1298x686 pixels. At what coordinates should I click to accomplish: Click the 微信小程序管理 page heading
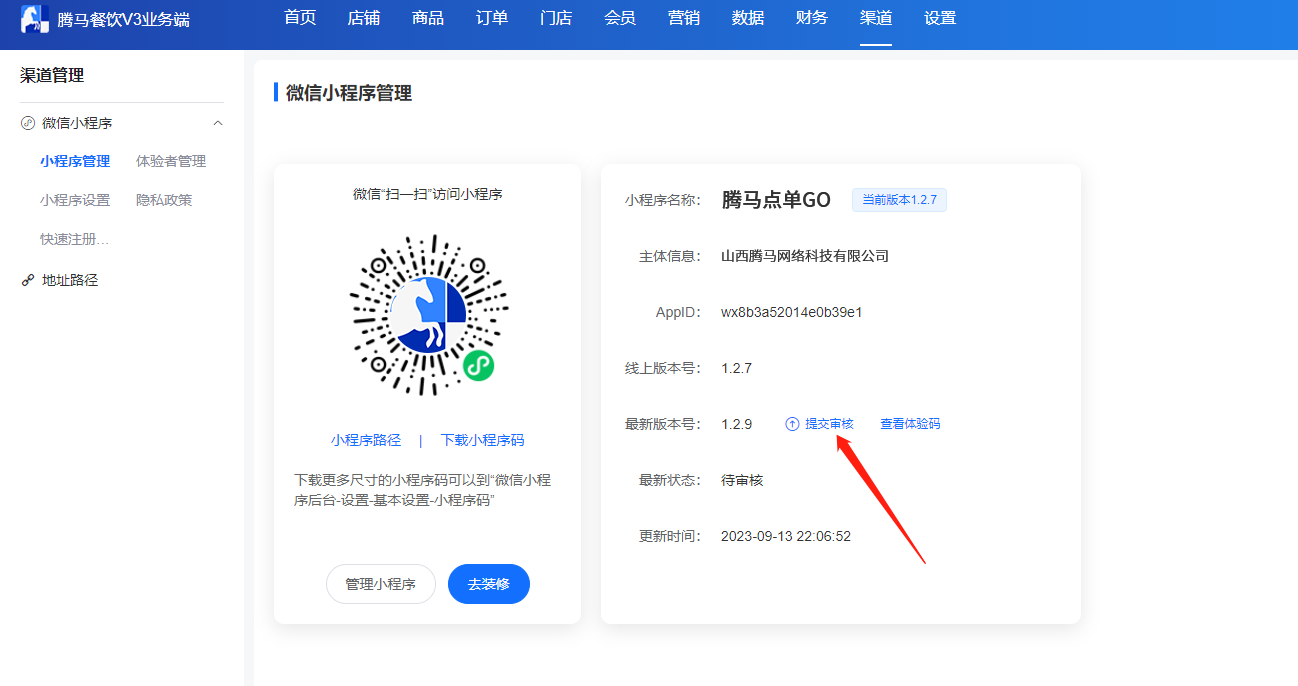point(349,93)
